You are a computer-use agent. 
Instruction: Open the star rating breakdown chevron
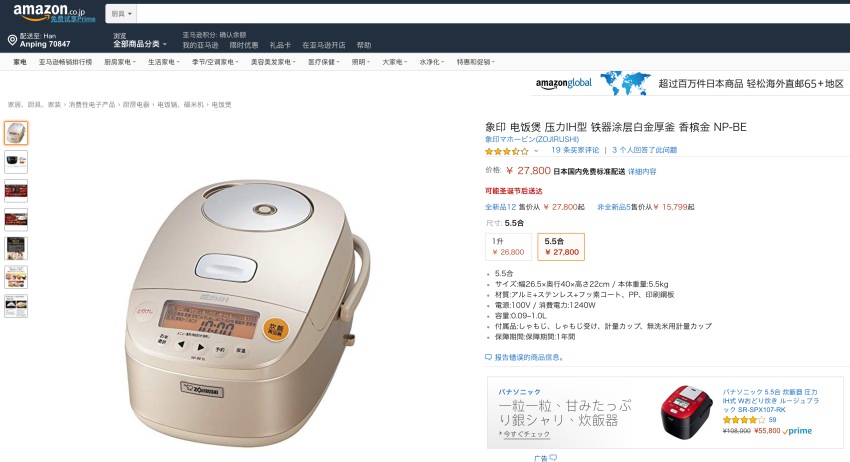536,151
